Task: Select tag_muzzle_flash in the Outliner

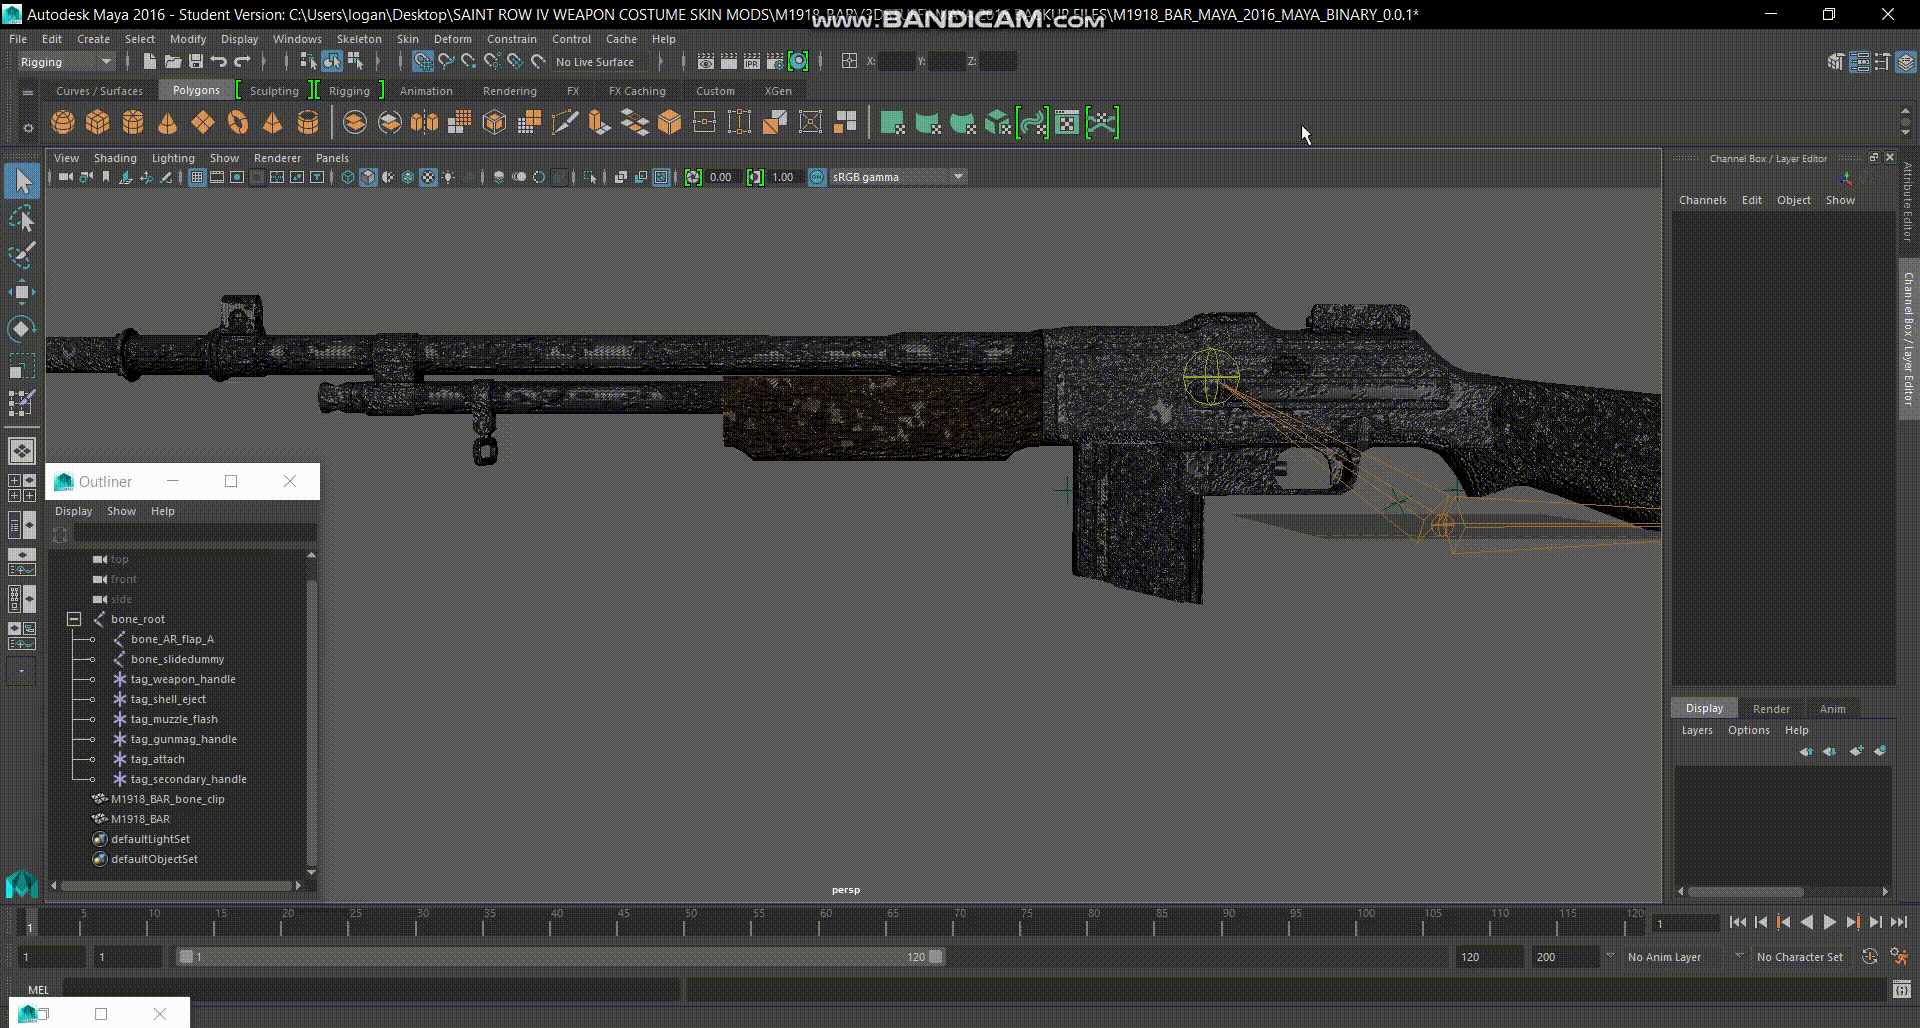Action: (x=174, y=719)
